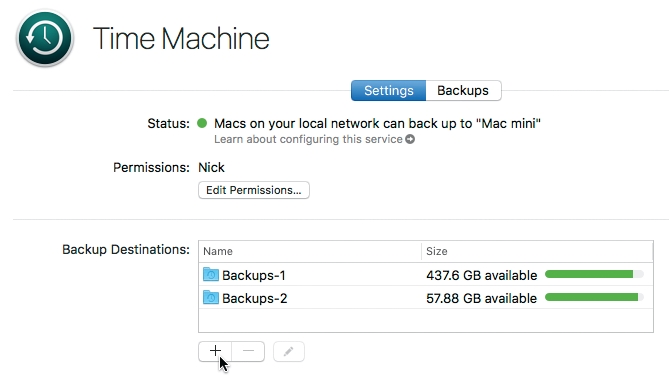Select the Backups-1 destination row
This screenshot has height=376, width=669.
[x=426, y=274]
